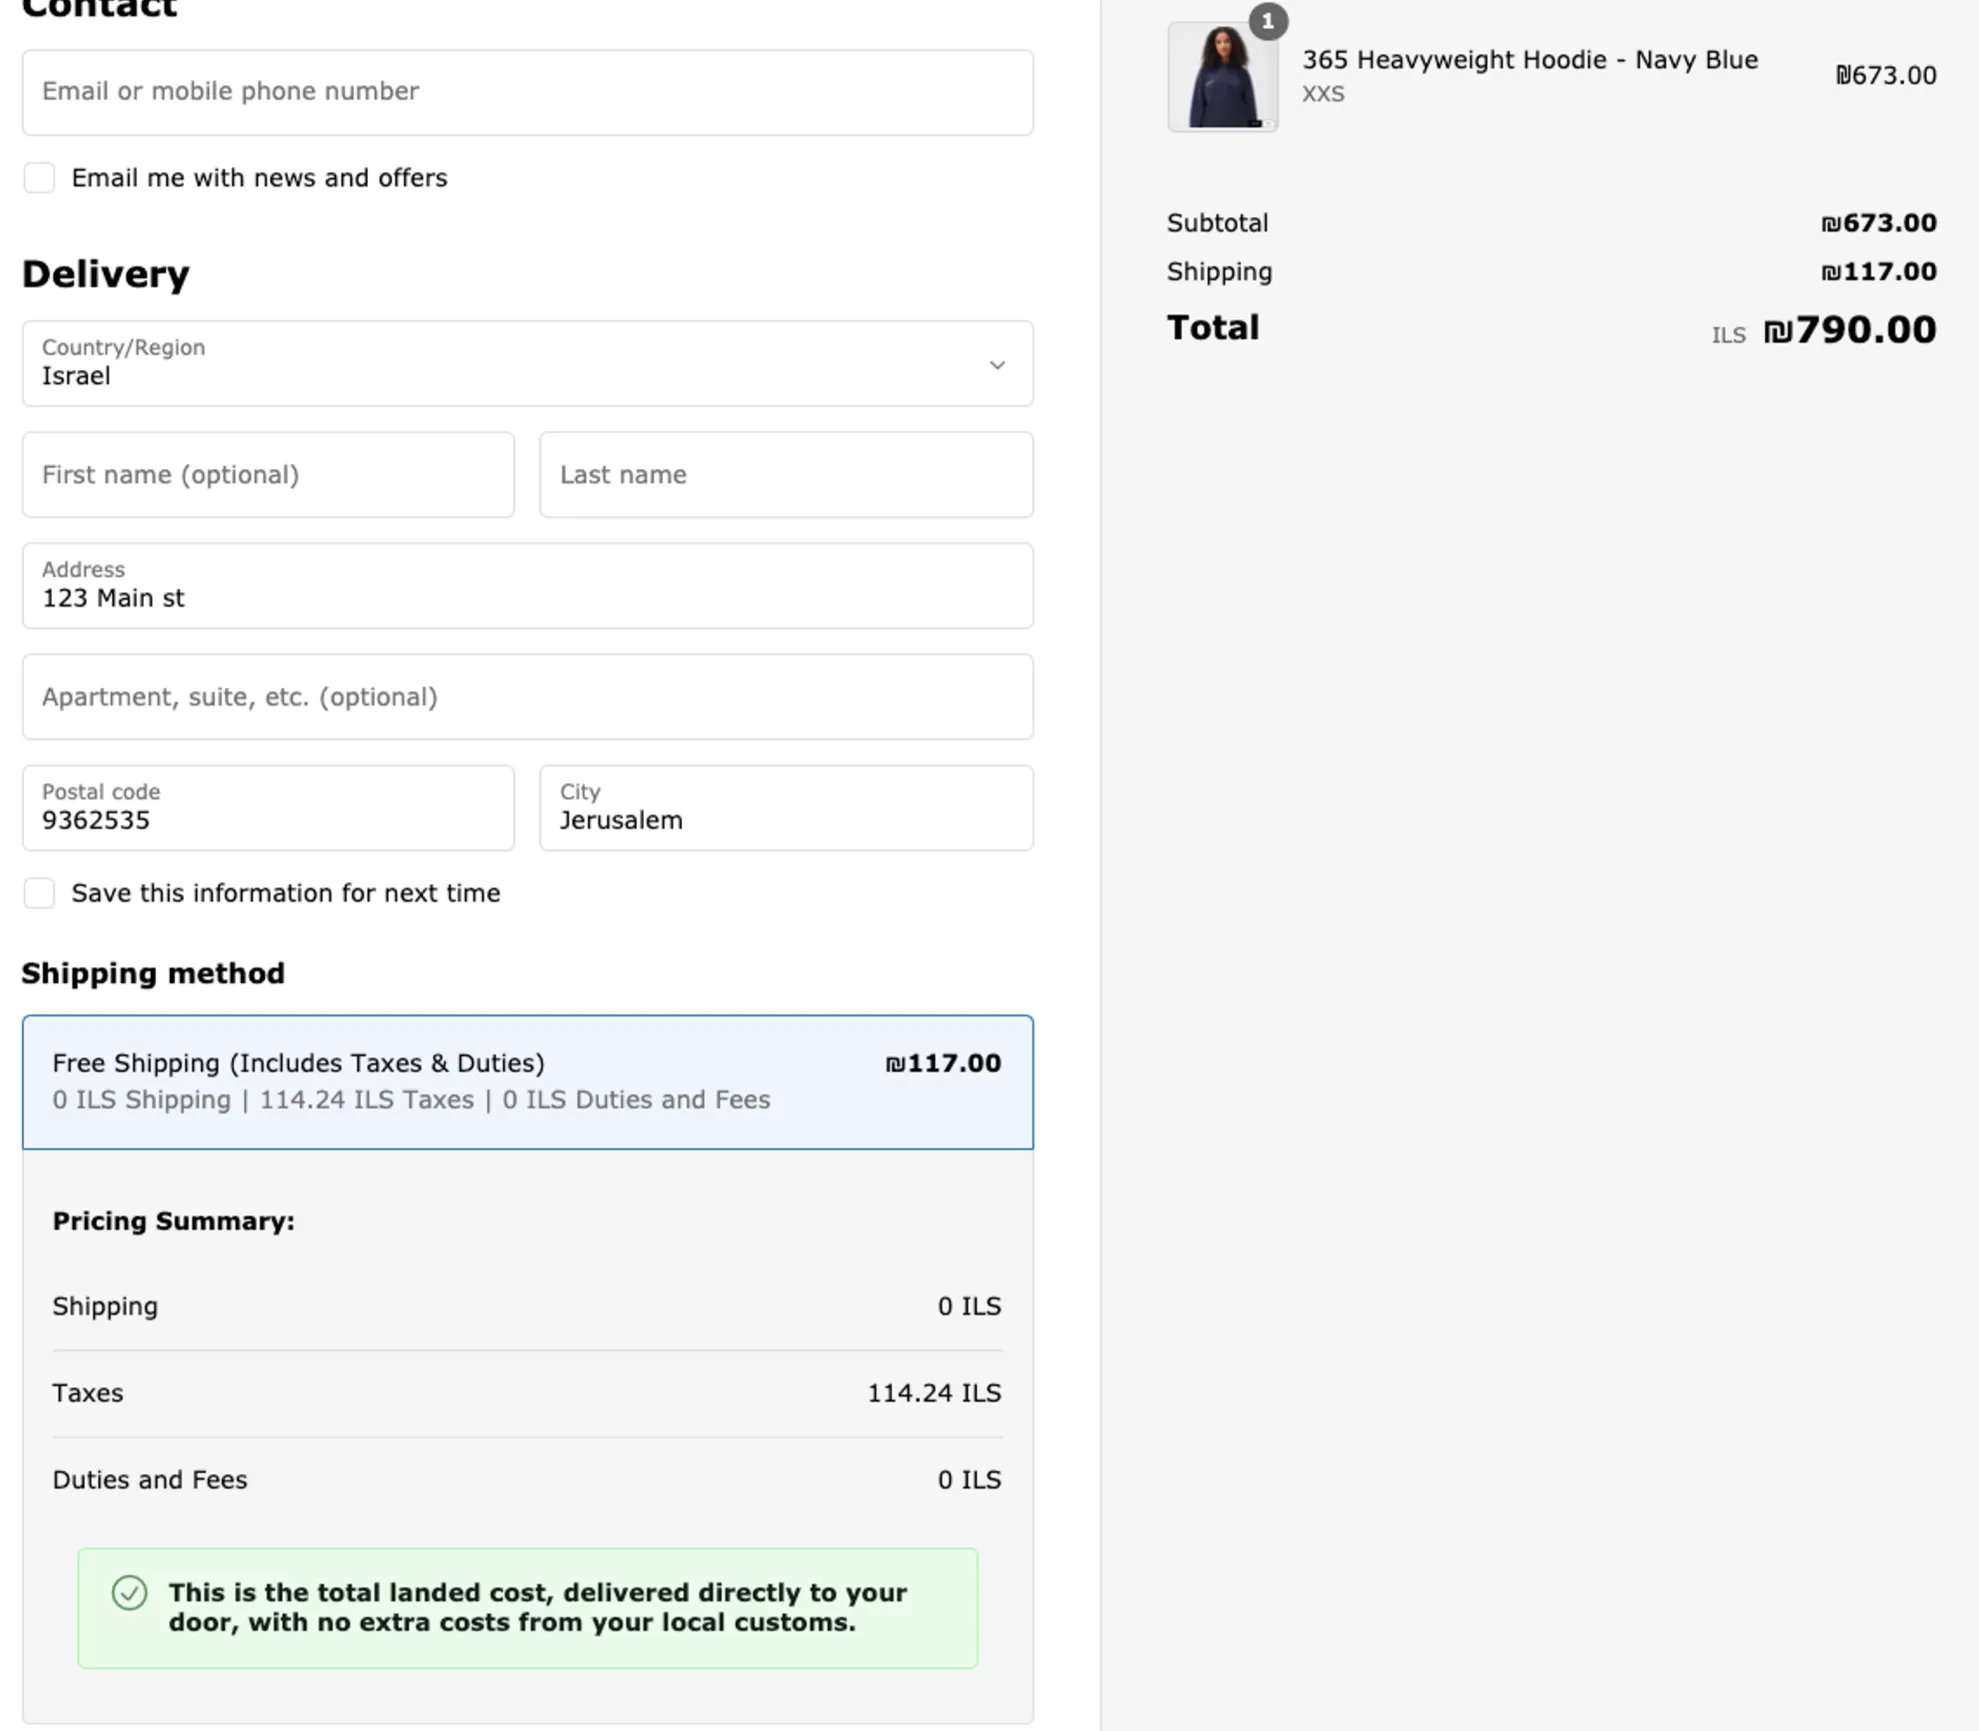Image resolution: width=1979 pixels, height=1731 pixels.
Task: Click the Apartment, suite, etc. field
Action: pyautogui.click(x=527, y=697)
